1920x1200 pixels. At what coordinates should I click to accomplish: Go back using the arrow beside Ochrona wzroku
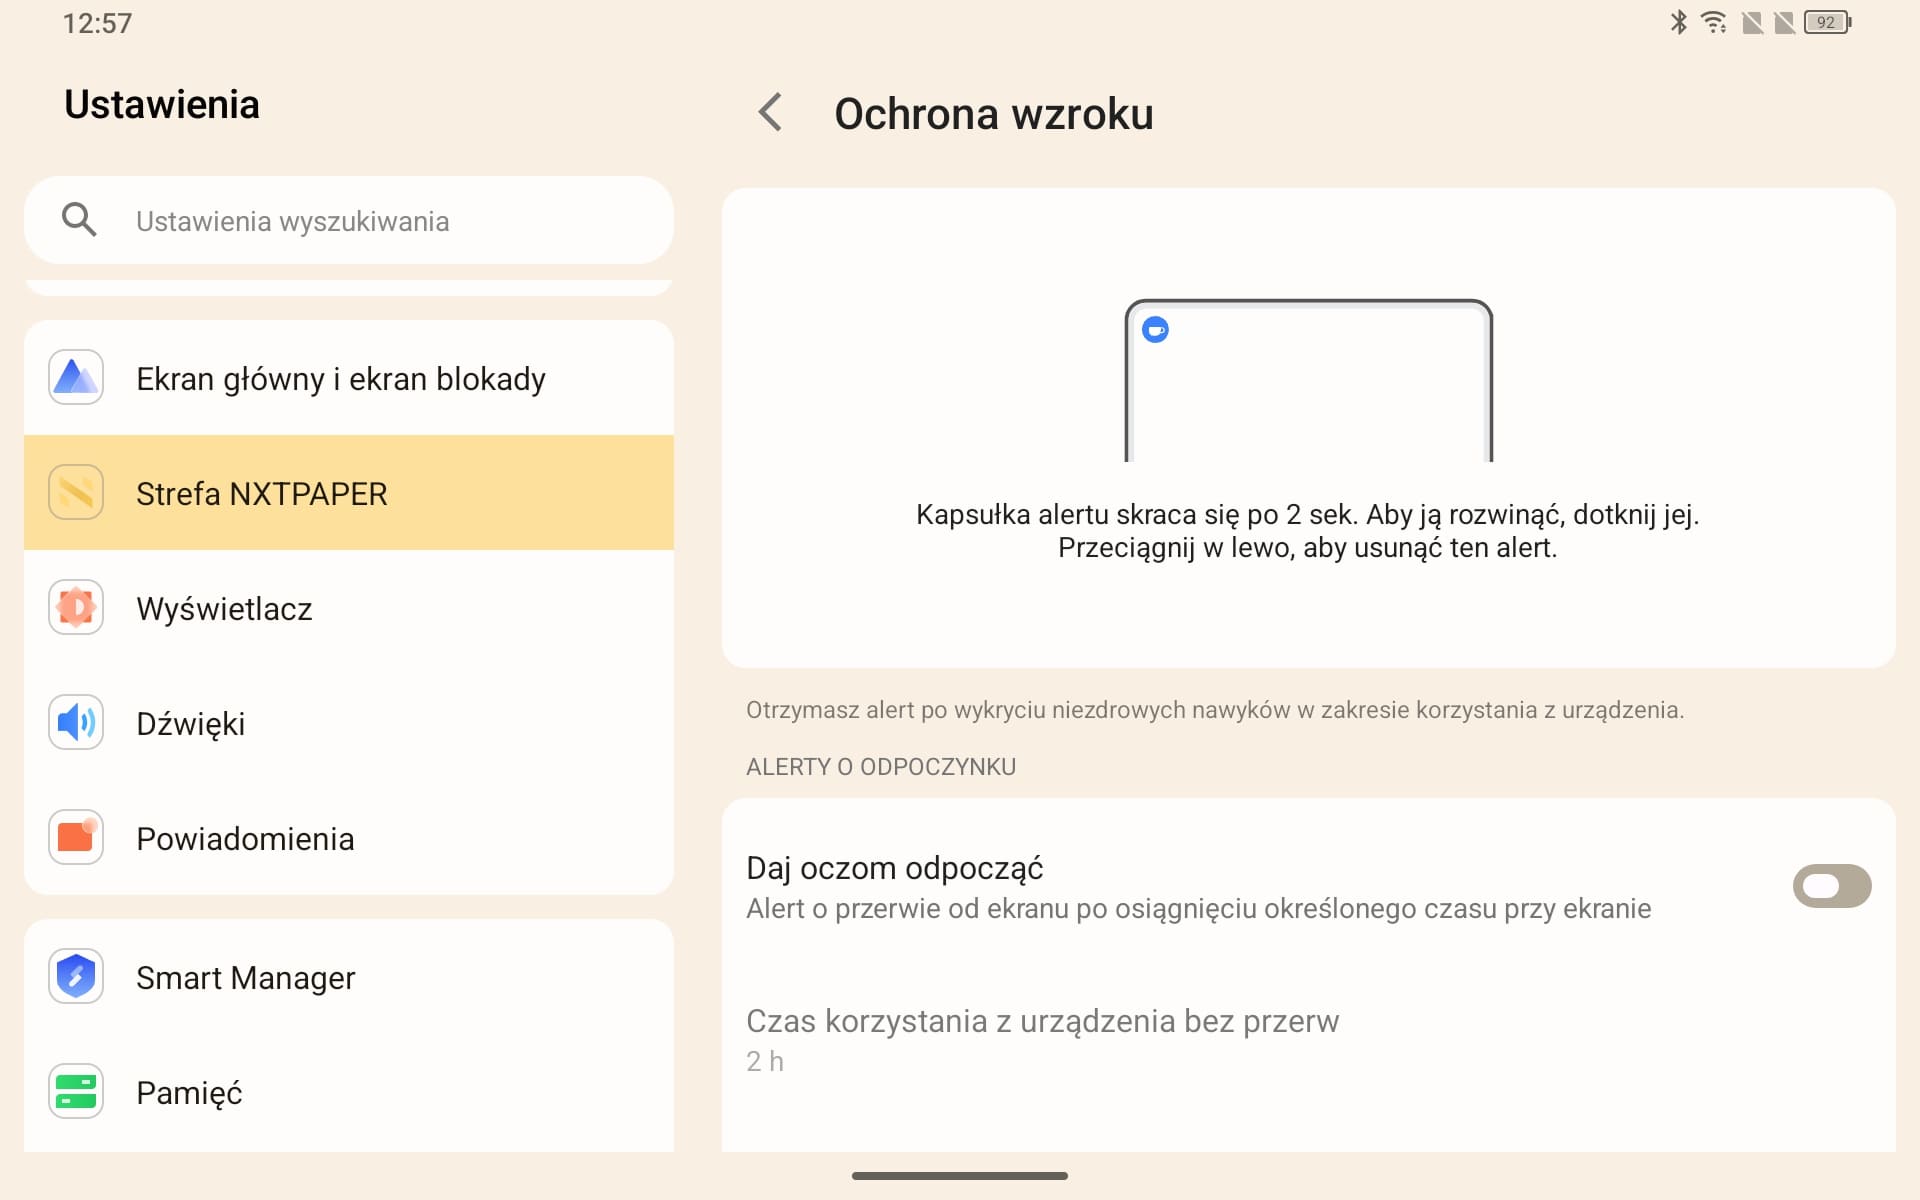[x=770, y=112]
